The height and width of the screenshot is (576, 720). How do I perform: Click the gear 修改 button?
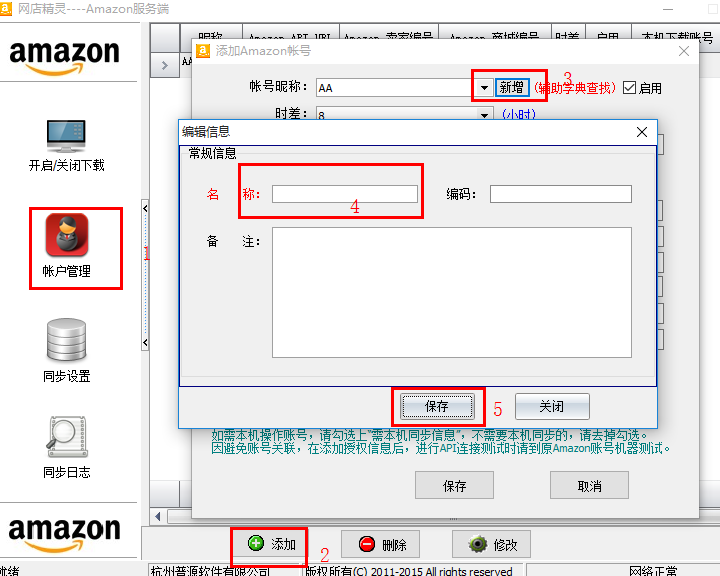(x=491, y=544)
